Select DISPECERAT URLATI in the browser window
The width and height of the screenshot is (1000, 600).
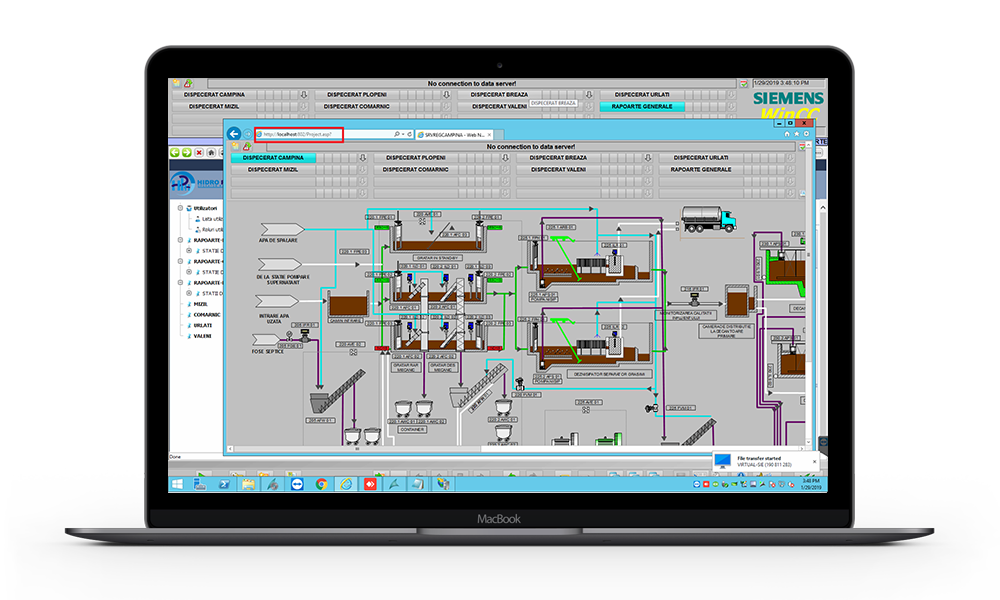coord(701,157)
